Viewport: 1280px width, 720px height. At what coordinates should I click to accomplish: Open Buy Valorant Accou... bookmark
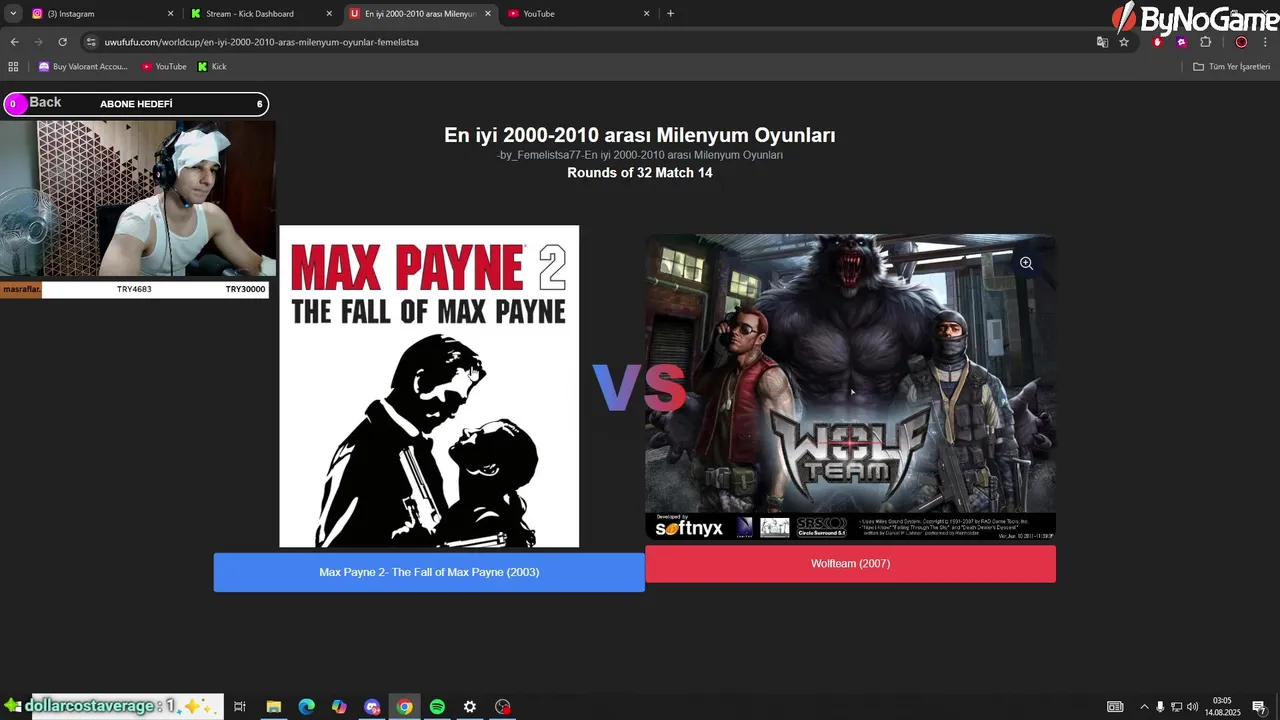(83, 66)
